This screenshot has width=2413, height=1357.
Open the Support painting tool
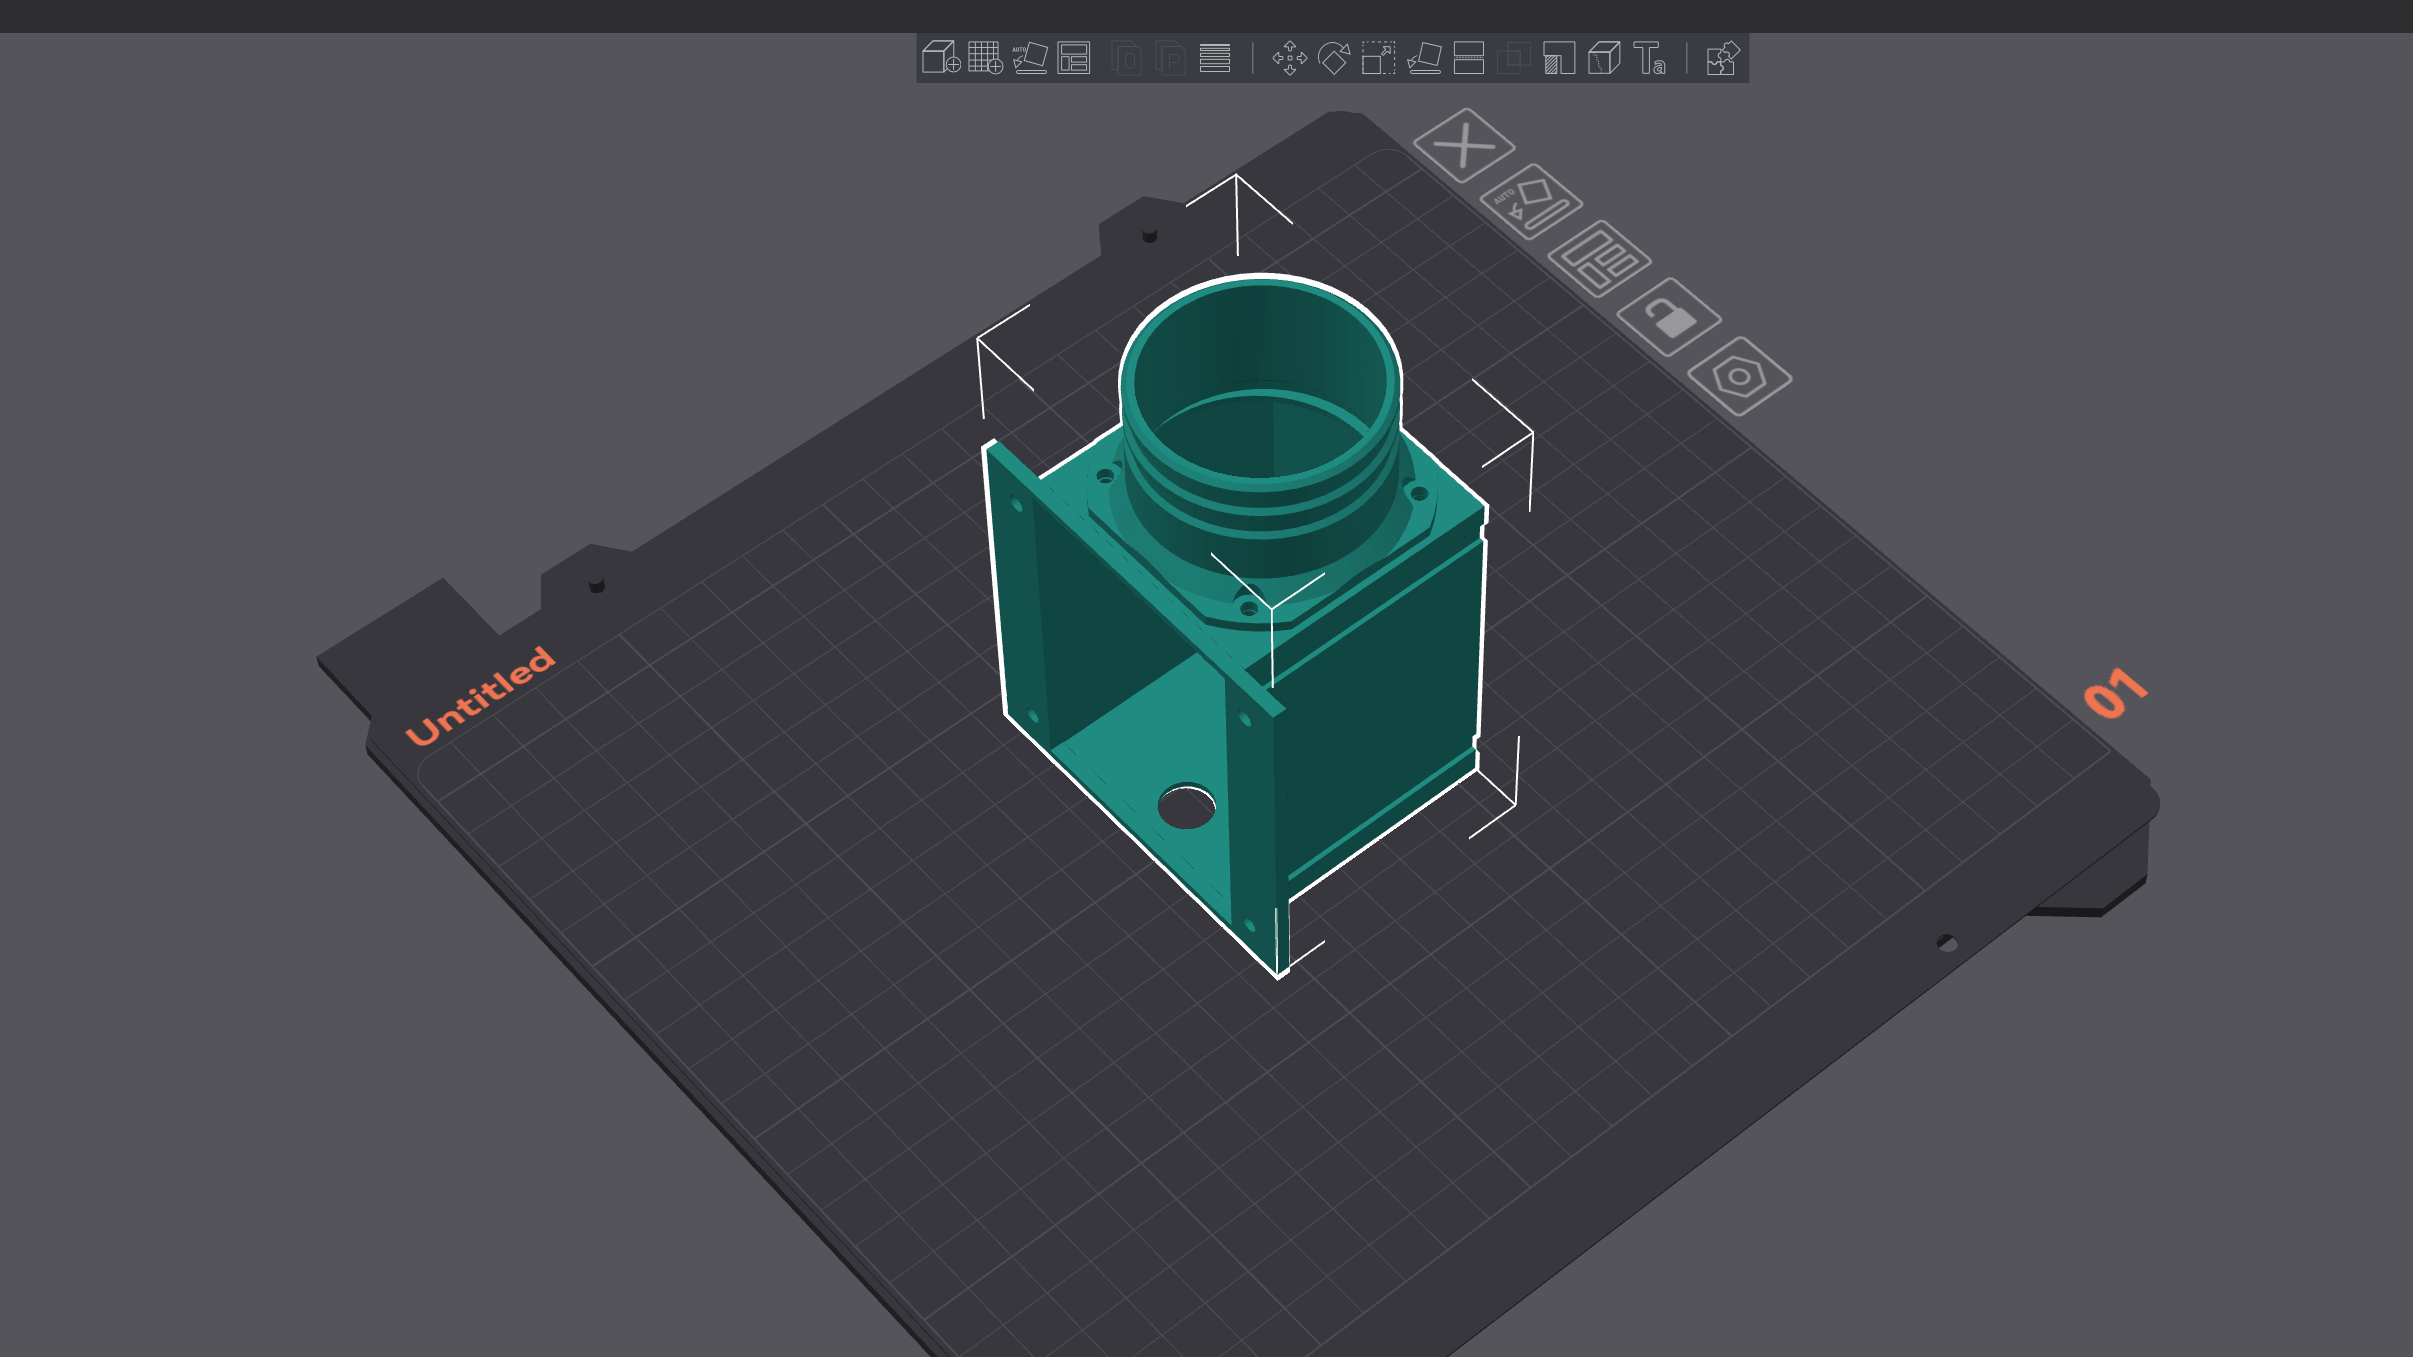coord(1558,58)
